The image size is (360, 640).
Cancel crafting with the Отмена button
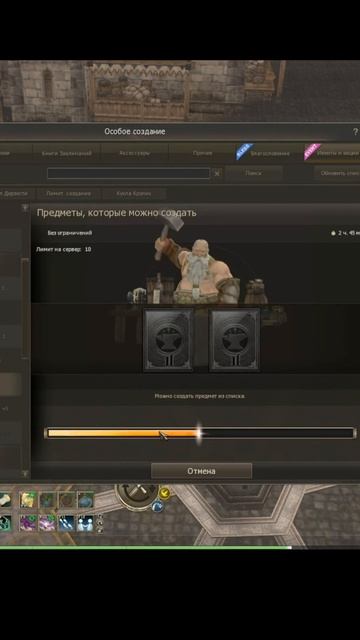(201, 471)
